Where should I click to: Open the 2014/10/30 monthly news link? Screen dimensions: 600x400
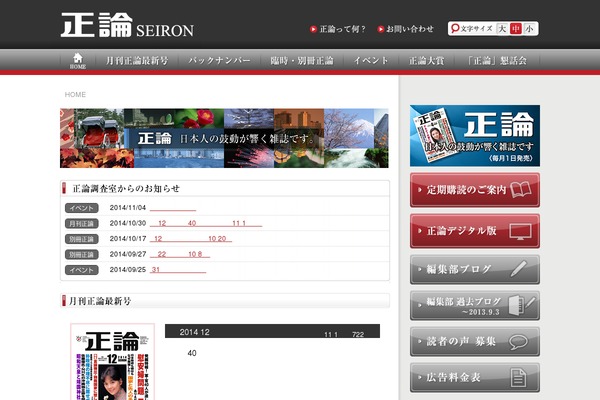206,223
